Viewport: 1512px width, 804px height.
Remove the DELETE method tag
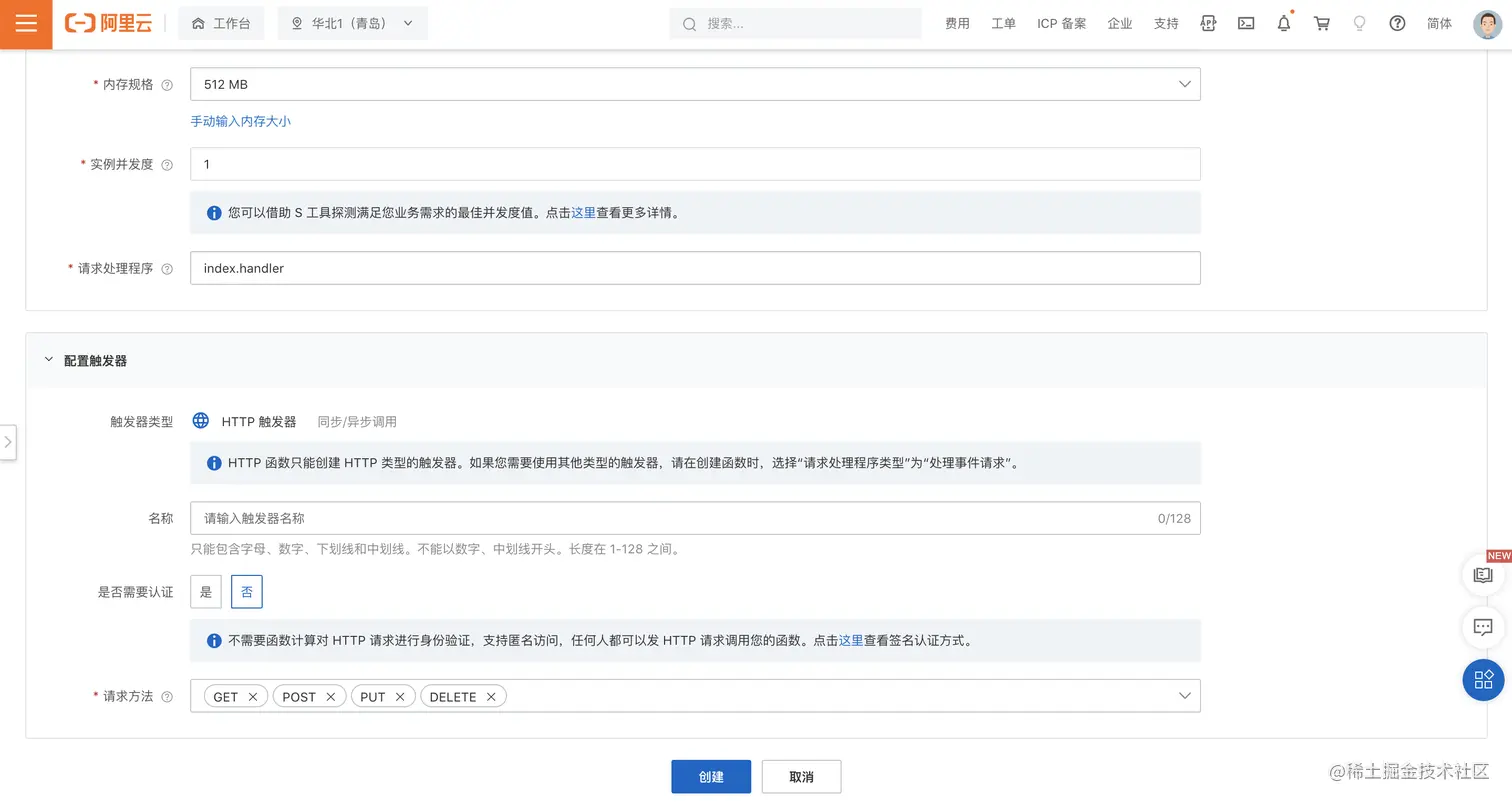pyautogui.click(x=491, y=697)
